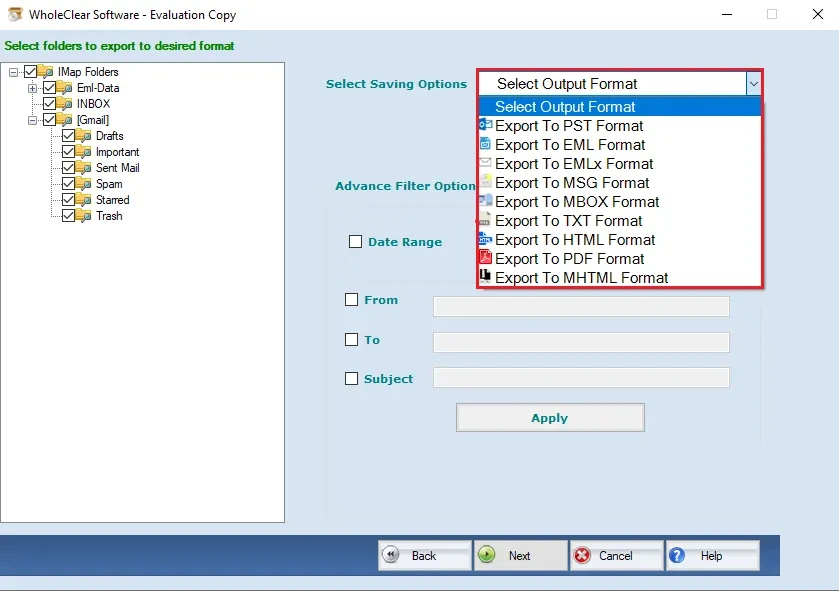Choose the highlighted Select Output Format entry

click(565, 106)
